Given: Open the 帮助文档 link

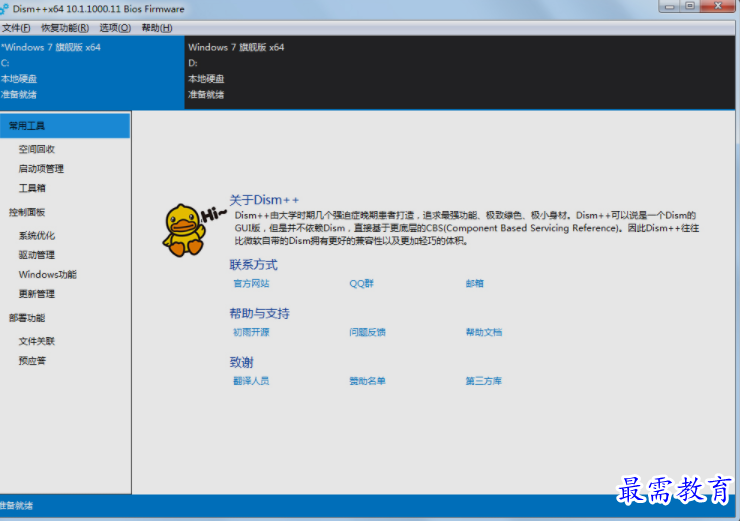Looking at the screenshot, I should 484,332.
